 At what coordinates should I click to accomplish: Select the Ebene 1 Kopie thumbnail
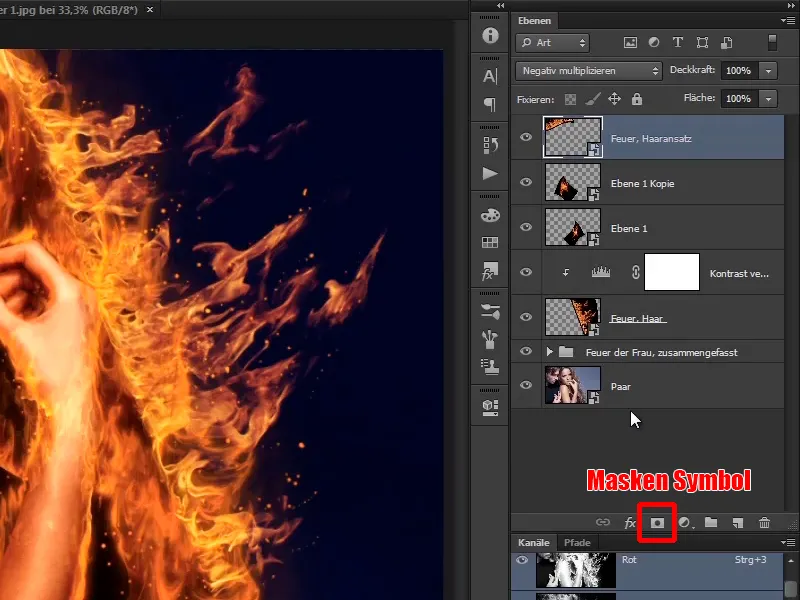(x=572, y=182)
